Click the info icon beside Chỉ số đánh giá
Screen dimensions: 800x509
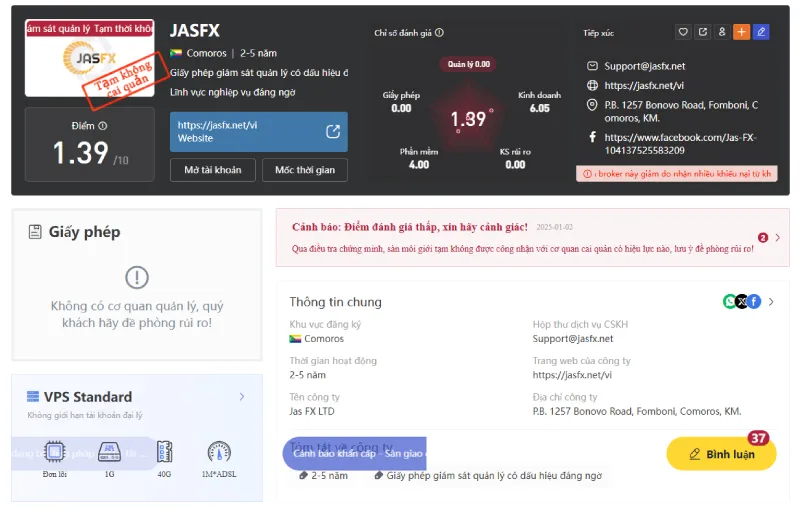439,33
